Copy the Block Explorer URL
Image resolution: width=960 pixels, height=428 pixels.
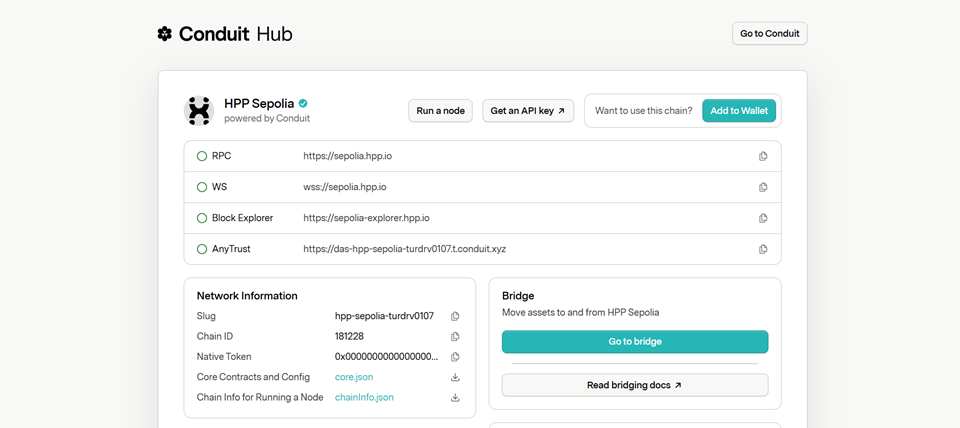763,218
